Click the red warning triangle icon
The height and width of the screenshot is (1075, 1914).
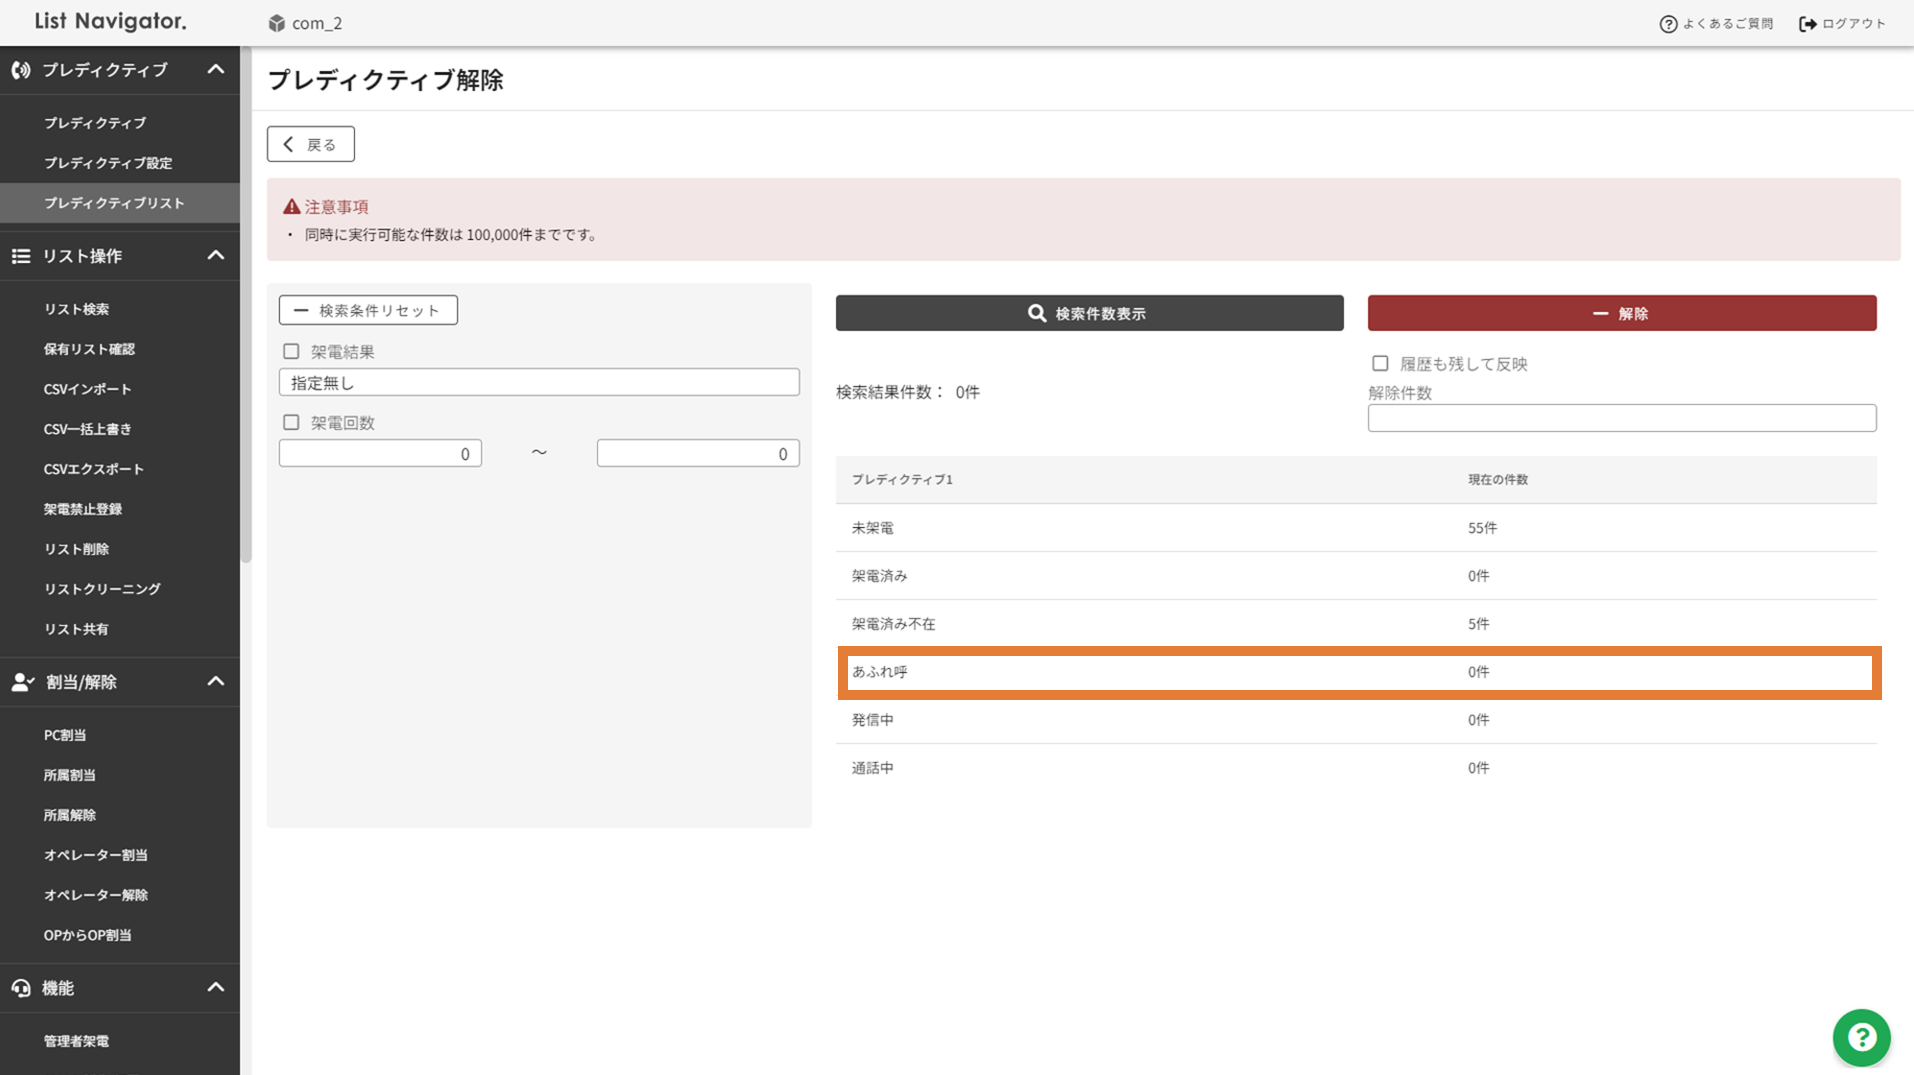[291, 207]
